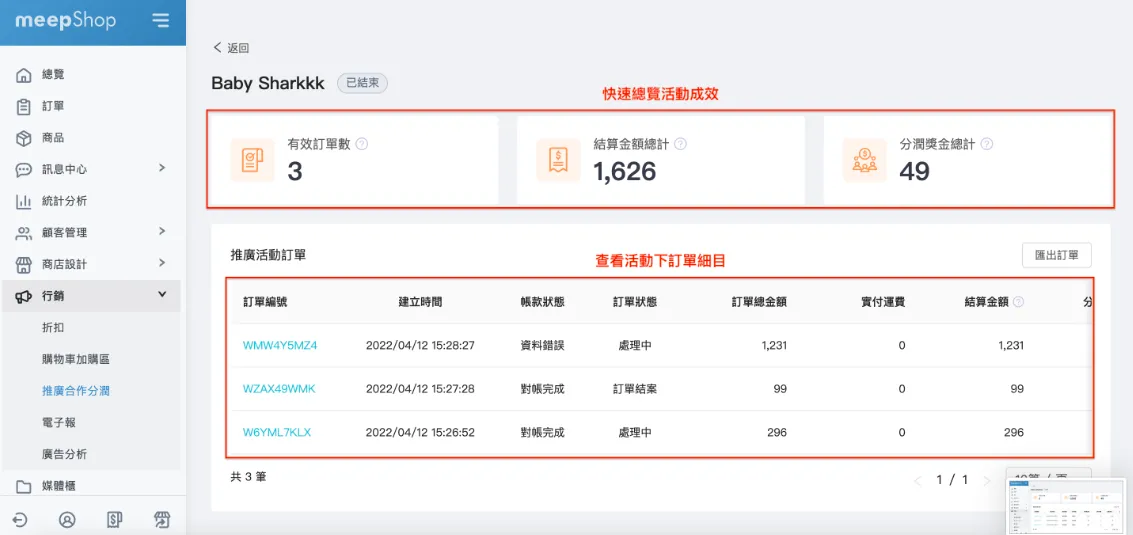Go back with the 返回 link

pyautogui.click(x=231, y=48)
